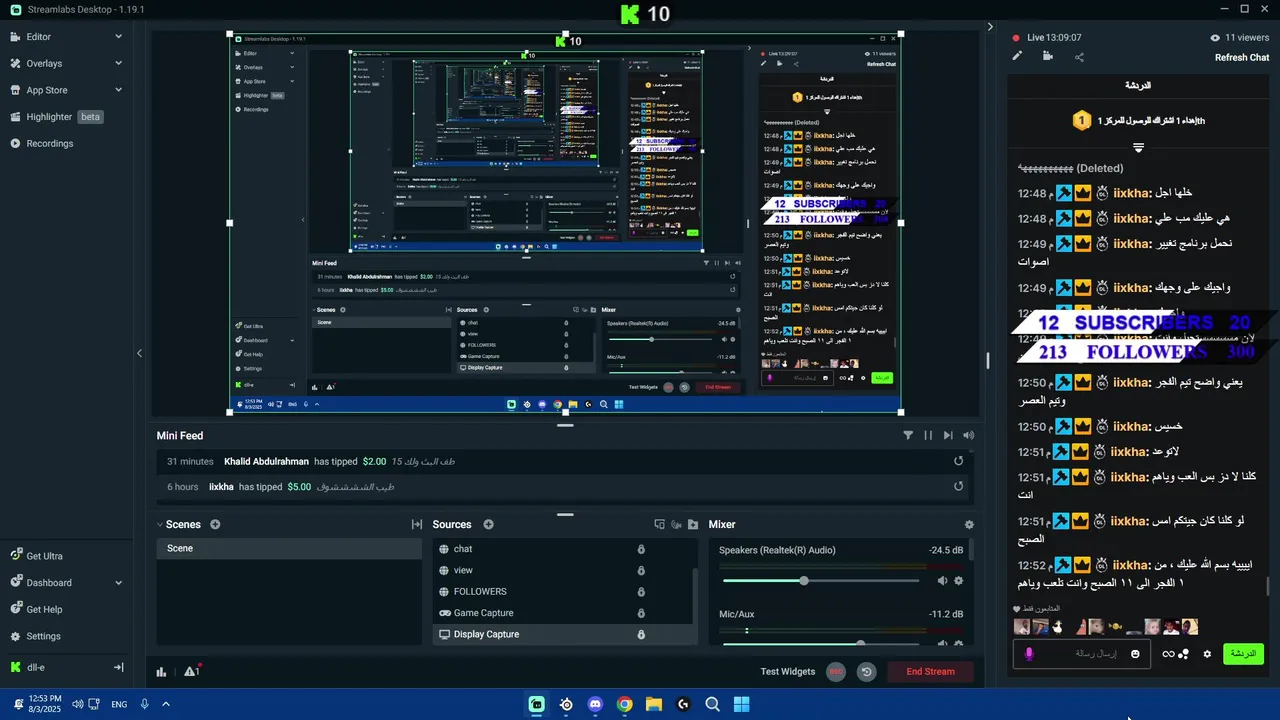
Task: Open the Highlighter beta page
Action: 57,117
